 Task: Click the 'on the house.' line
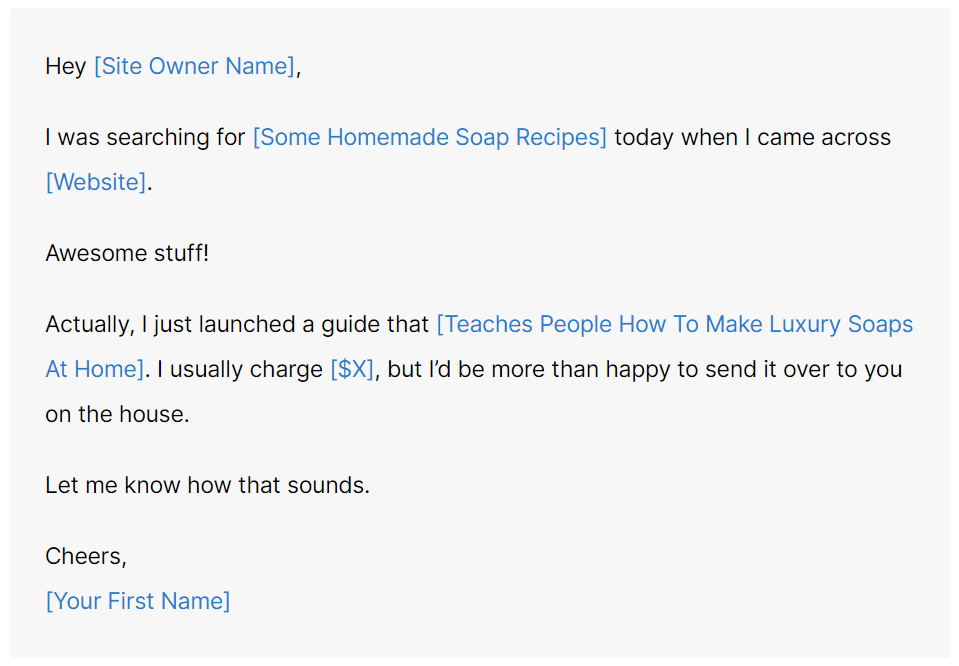point(117,414)
